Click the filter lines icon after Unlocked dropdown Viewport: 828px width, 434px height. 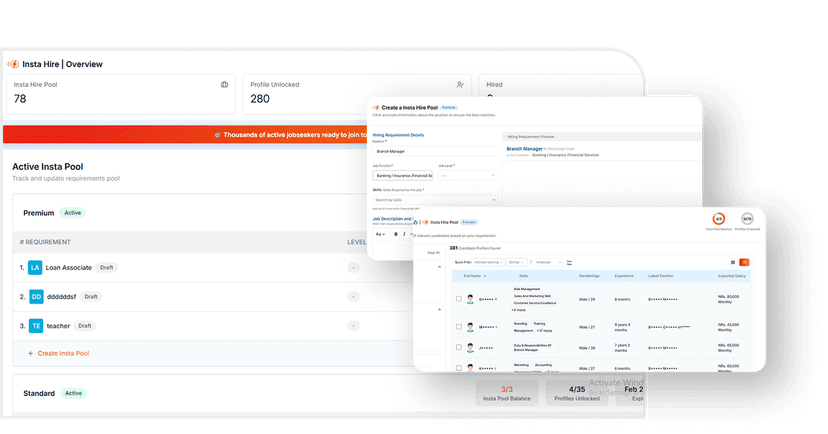click(569, 262)
